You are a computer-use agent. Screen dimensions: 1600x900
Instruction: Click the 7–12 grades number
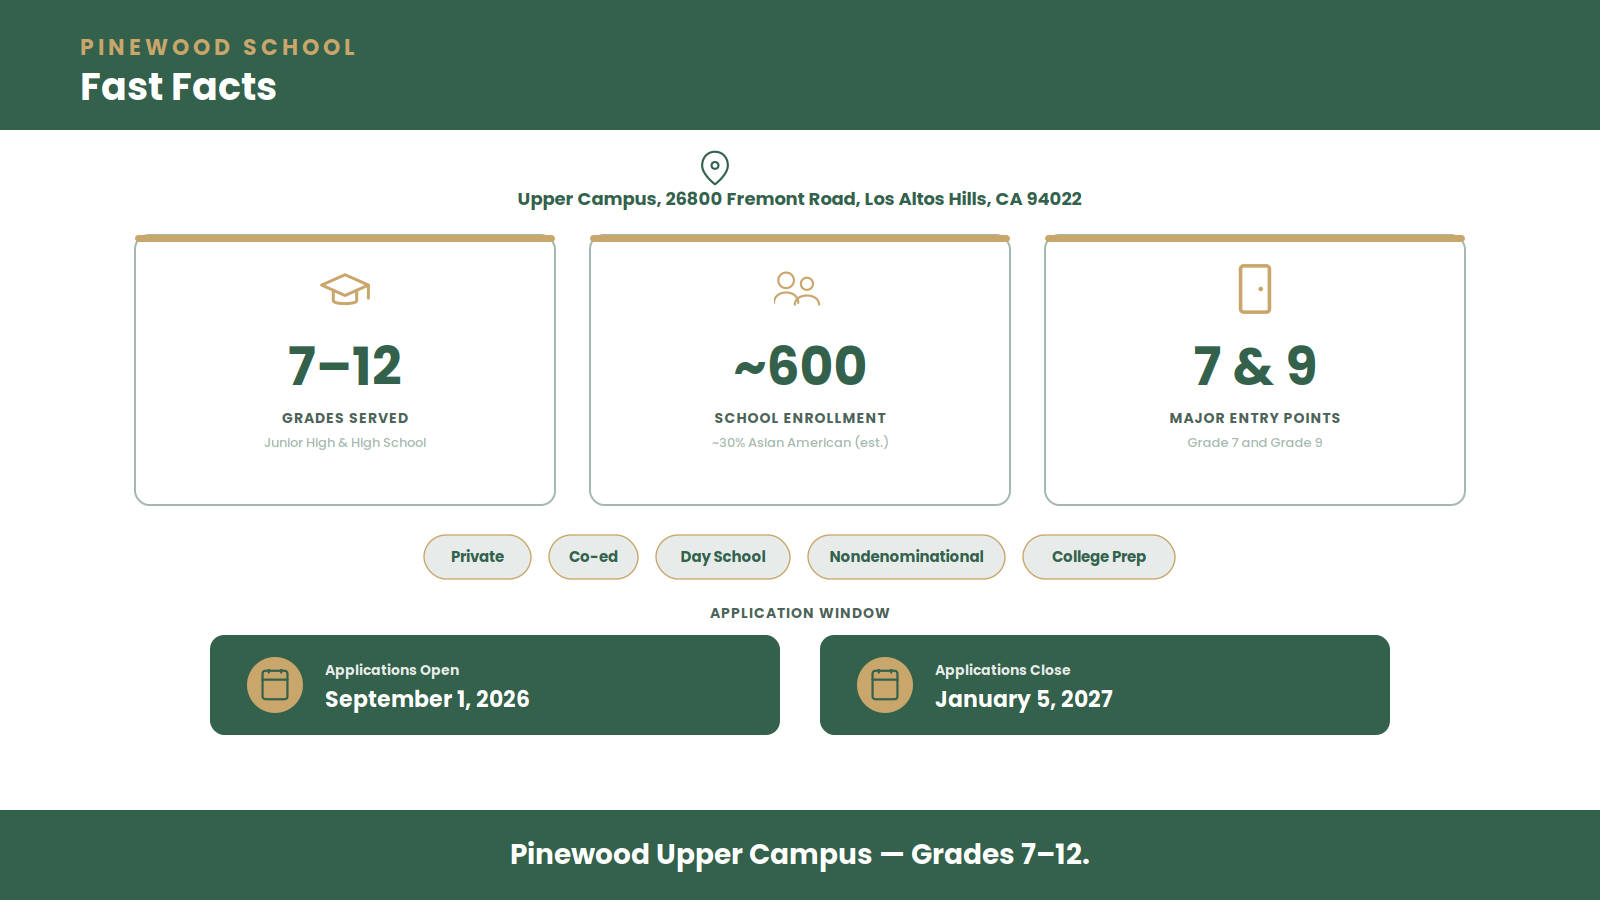(345, 365)
